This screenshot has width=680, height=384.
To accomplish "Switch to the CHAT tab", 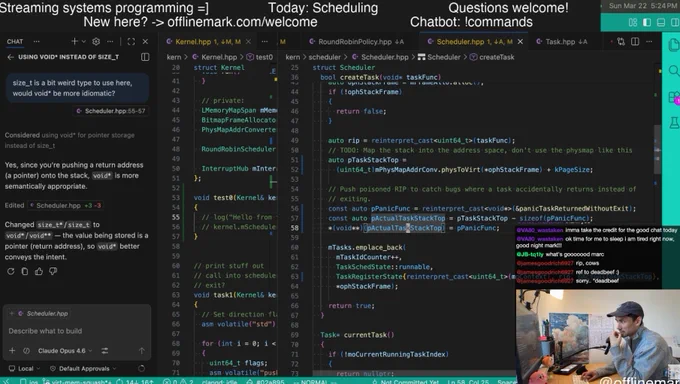I will (15, 42).
